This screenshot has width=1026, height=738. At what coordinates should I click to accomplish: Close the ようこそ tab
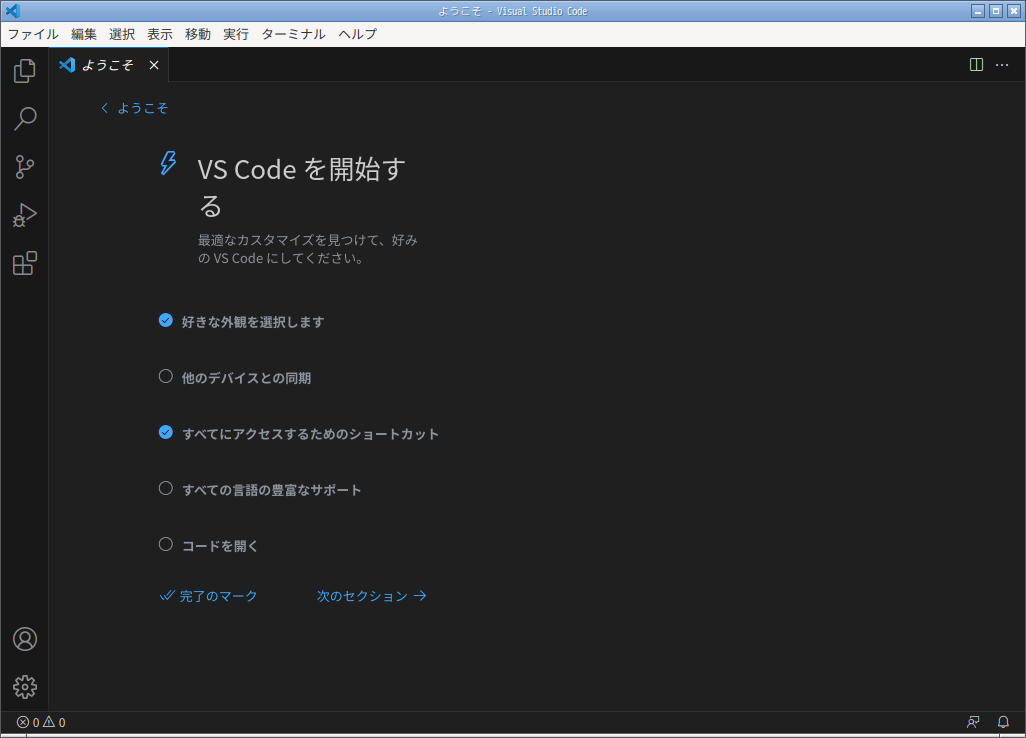pyautogui.click(x=154, y=65)
